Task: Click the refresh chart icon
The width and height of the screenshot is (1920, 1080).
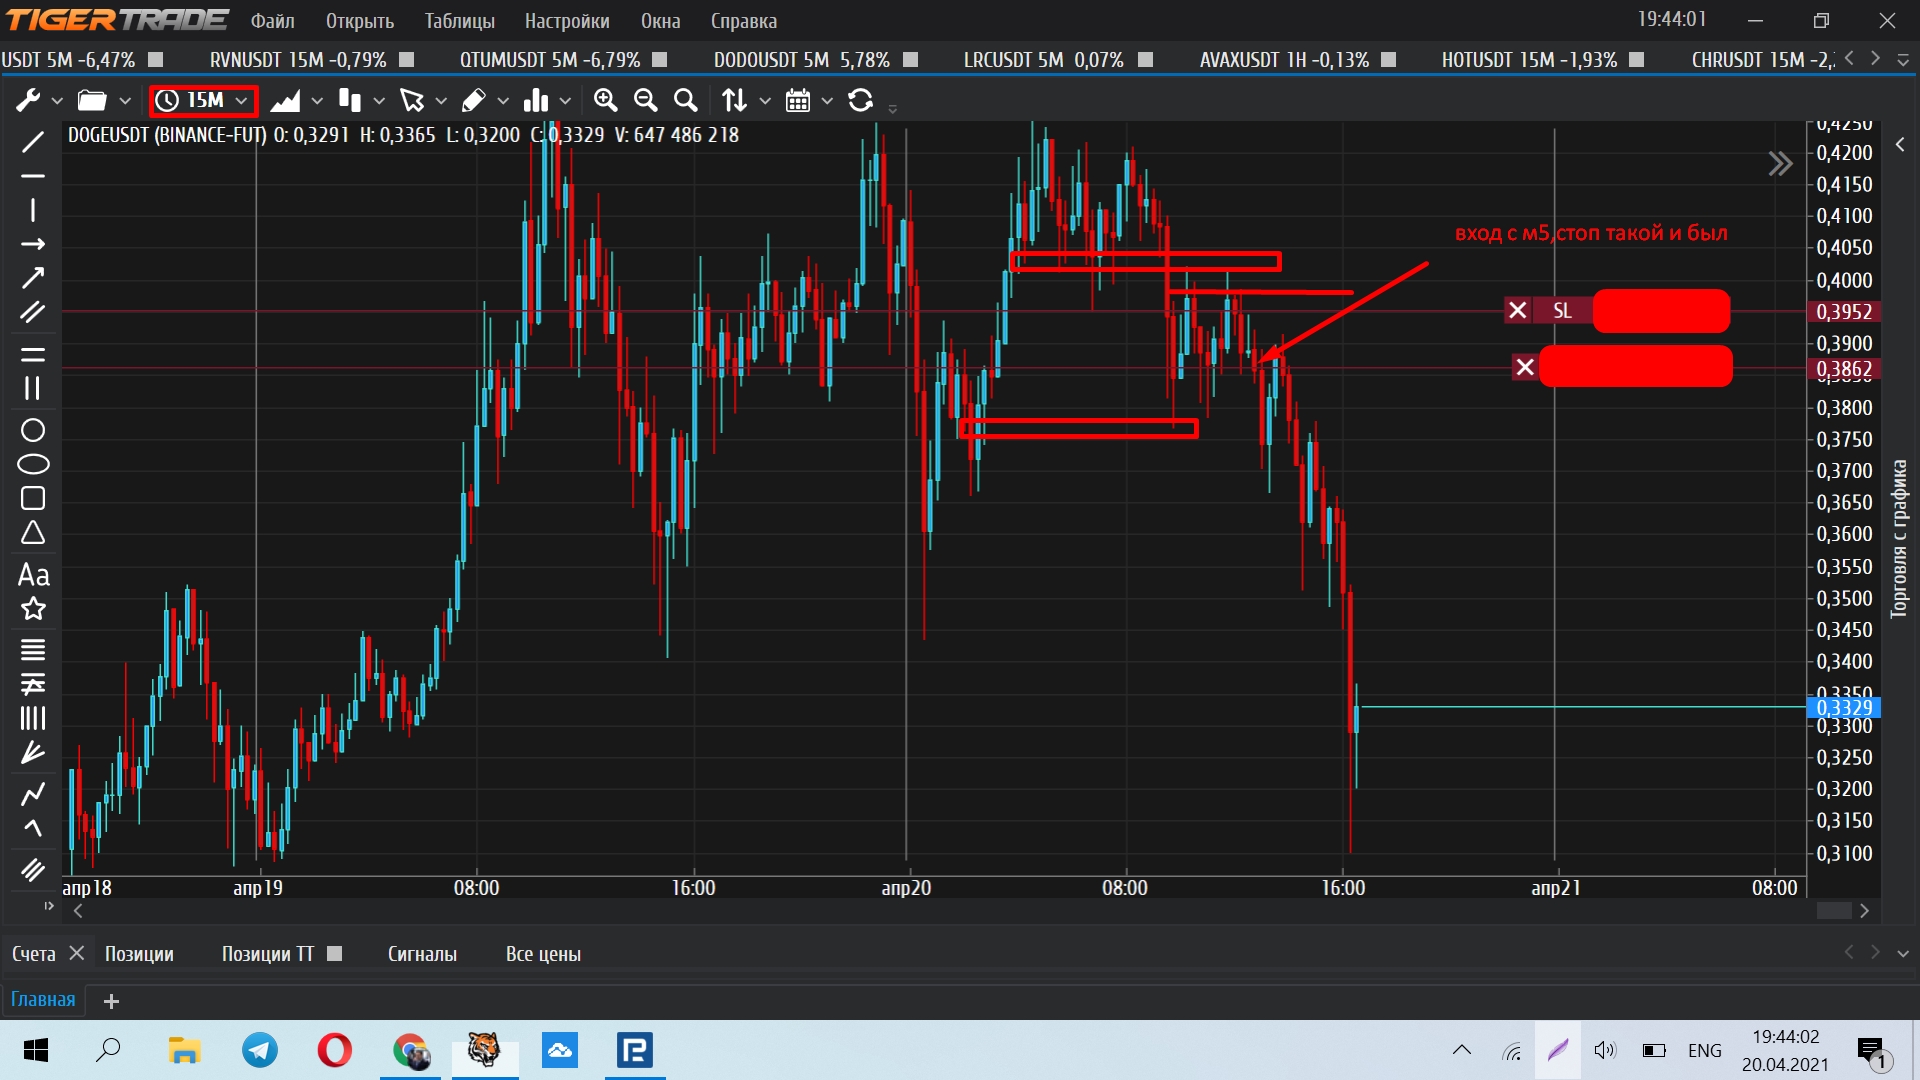Action: click(x=860, y=100)
